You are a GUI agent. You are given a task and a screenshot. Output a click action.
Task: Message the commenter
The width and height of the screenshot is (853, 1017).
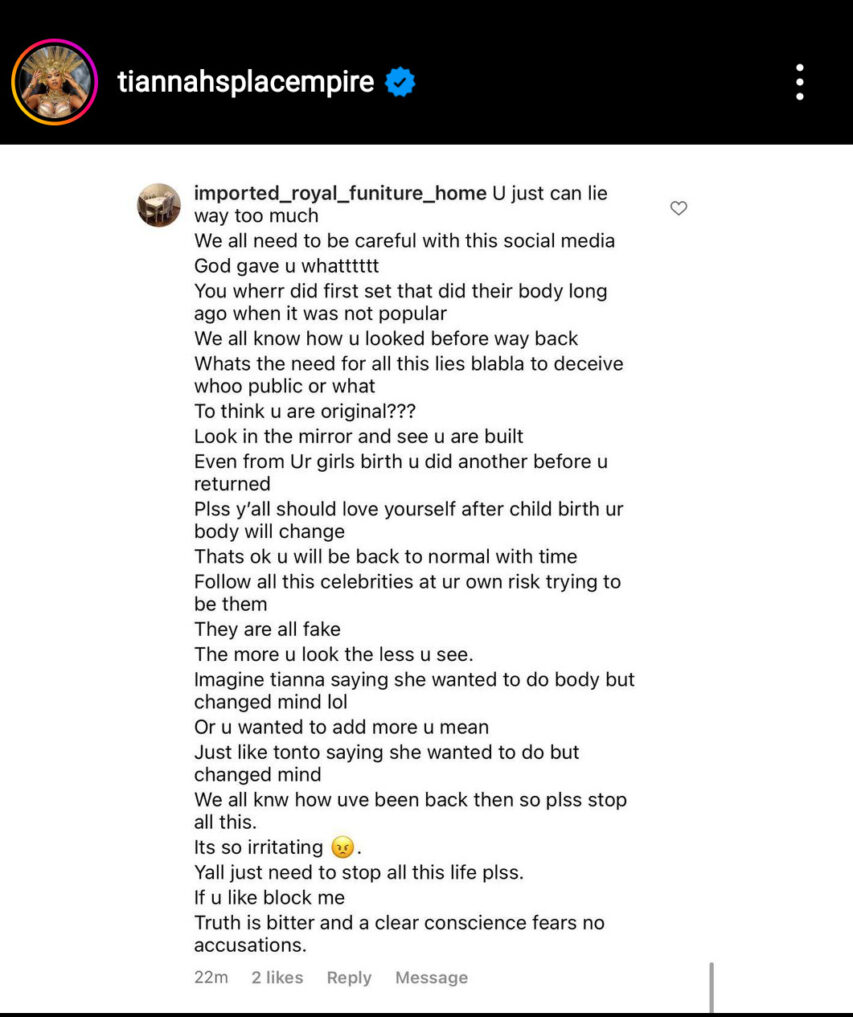[431, 977]
